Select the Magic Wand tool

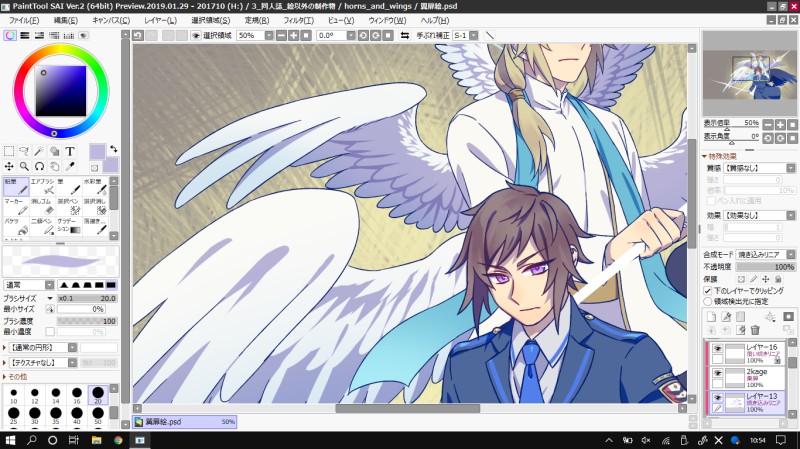pos(39,151)
